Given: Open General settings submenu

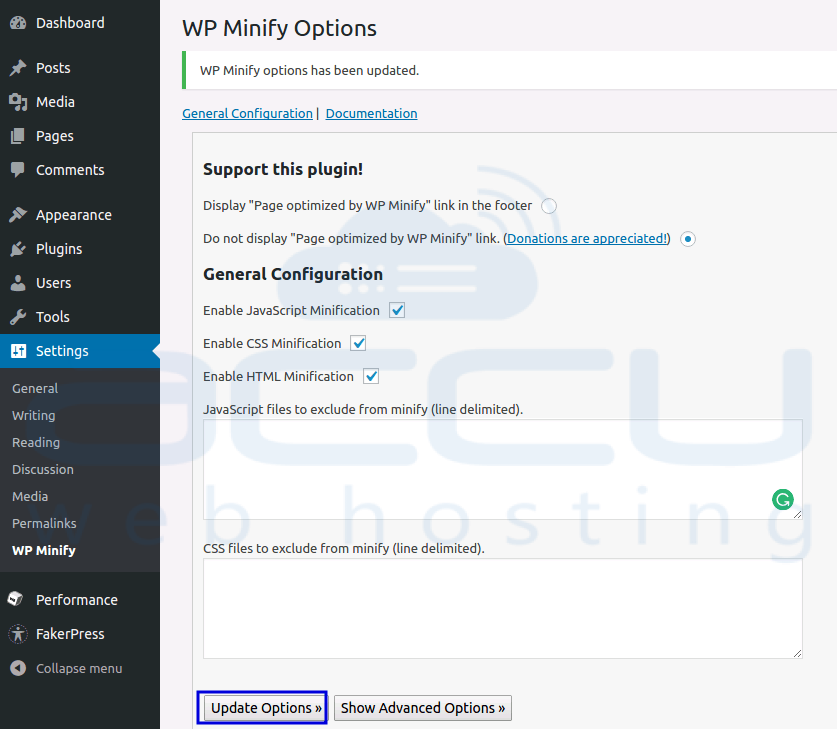Looking at the screenshot, I should pos(35,389).
